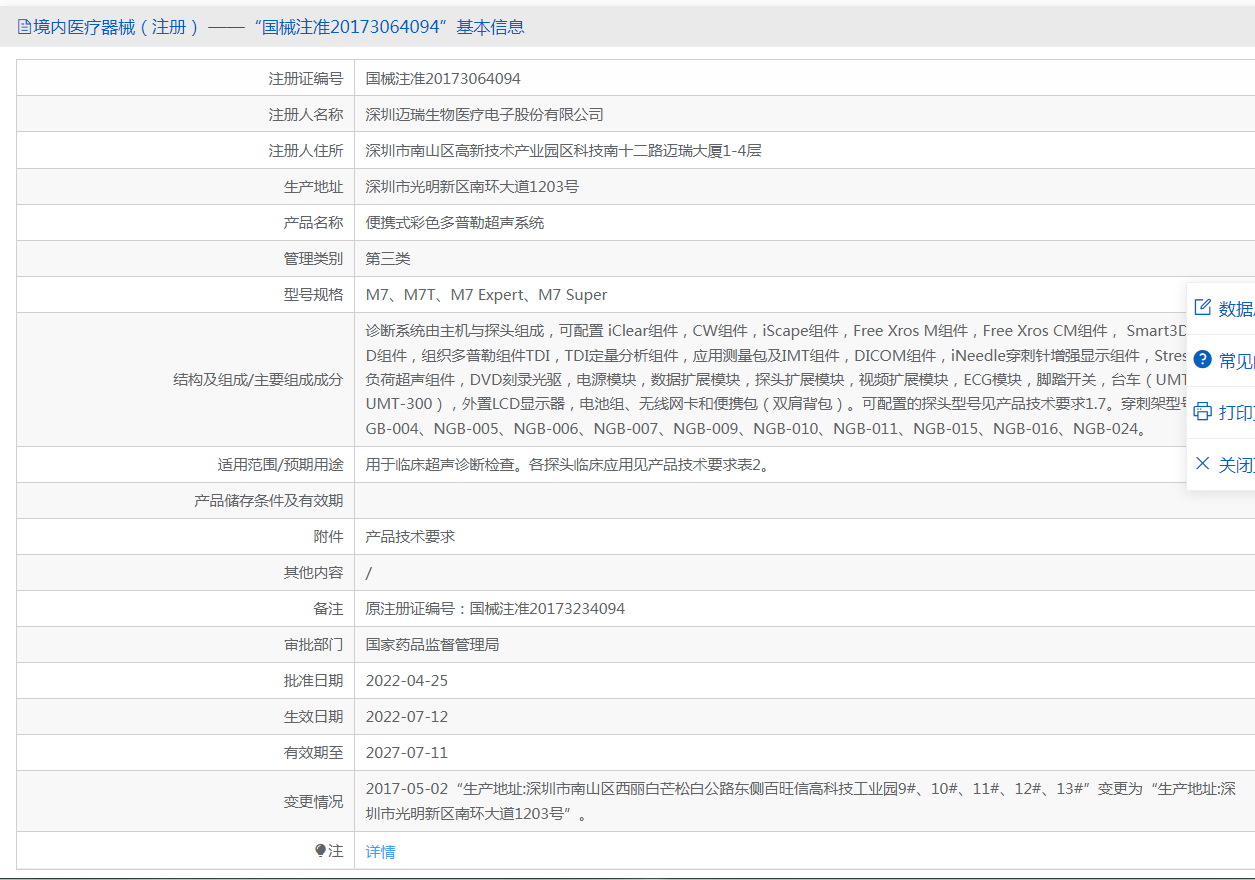Click 深圳迈瑞生物医疗电子股份有限公司 registrant name
This screenshot has height=880, width=1255.
tap(485, 115)
